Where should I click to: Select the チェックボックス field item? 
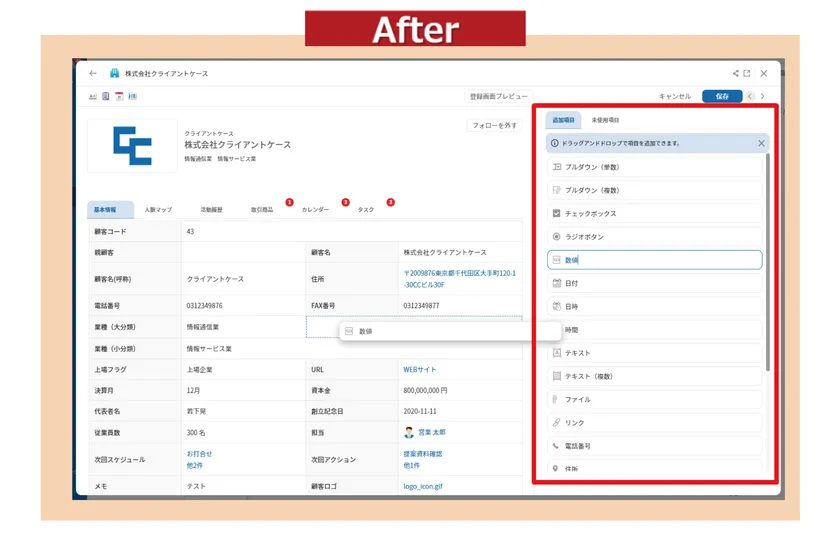(x=655, y=213)
